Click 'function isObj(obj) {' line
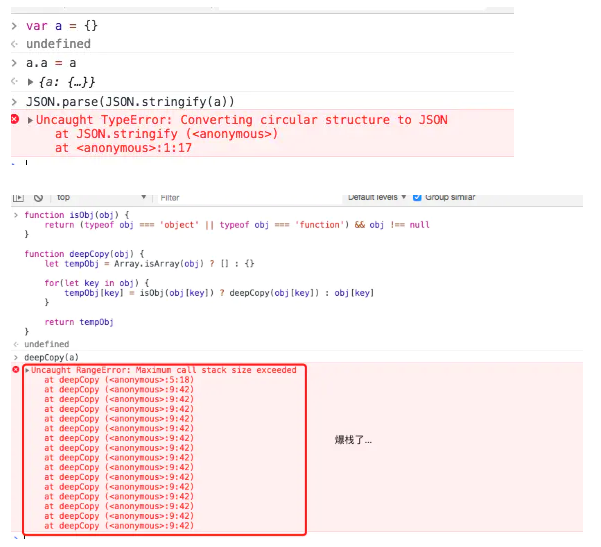 pos(77,215)
